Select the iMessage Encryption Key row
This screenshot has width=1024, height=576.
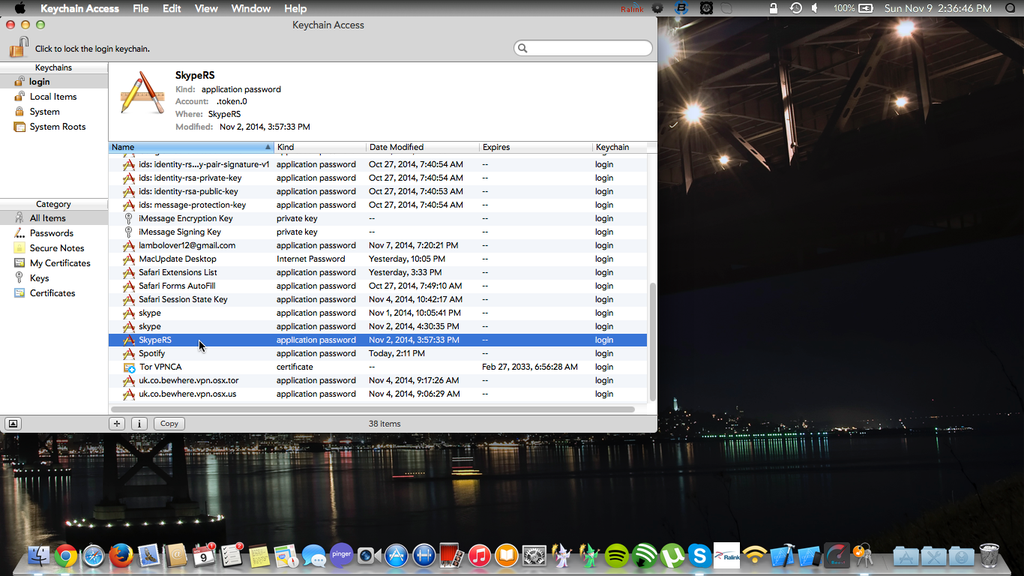tap(377, 218)
